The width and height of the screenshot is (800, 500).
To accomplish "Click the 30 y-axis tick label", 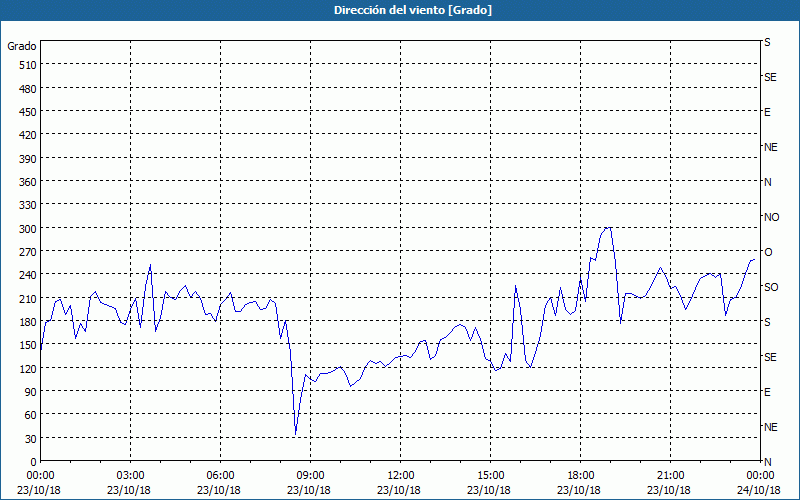I will tap(31, 439).
